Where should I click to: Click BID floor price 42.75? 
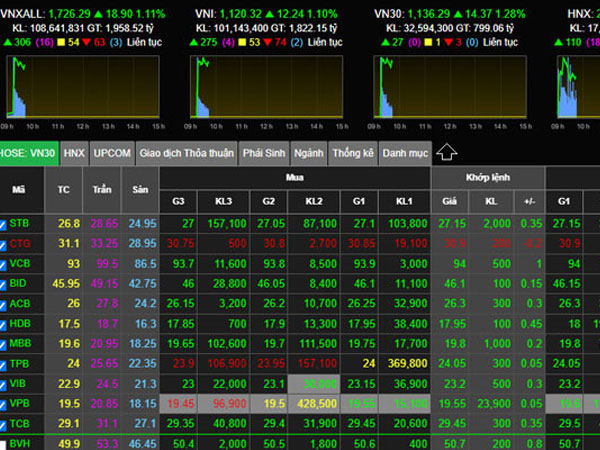pyautogui.click(x=143, y=284)
